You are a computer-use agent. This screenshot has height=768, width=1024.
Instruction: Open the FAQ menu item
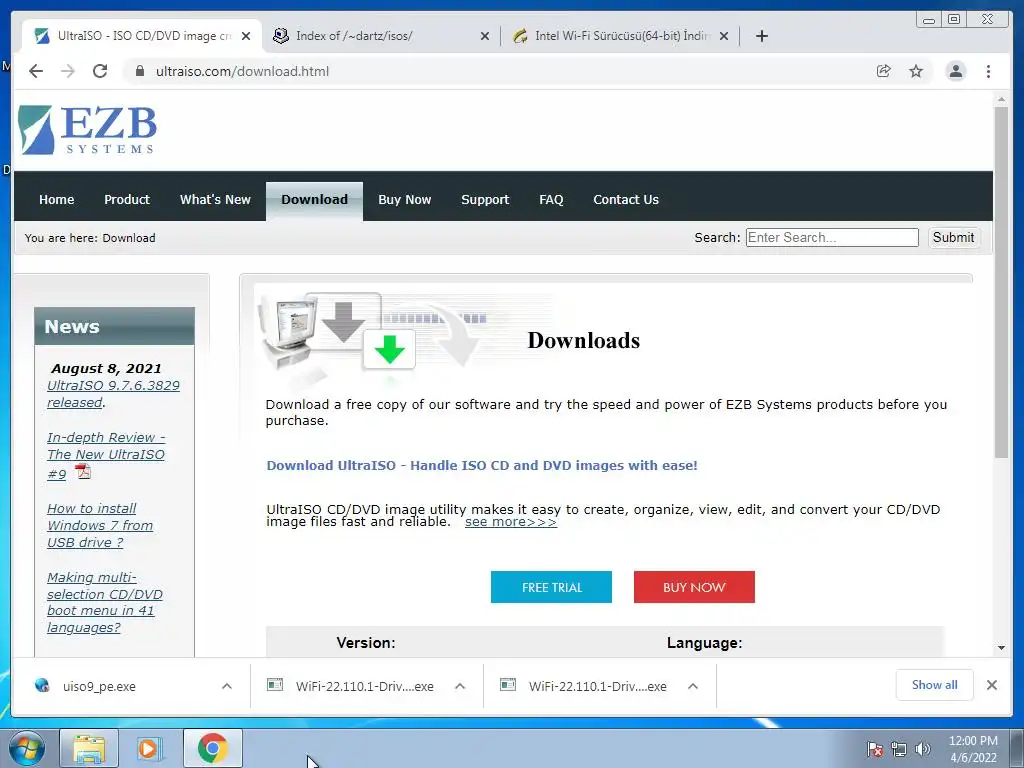(x=551, y=199)
